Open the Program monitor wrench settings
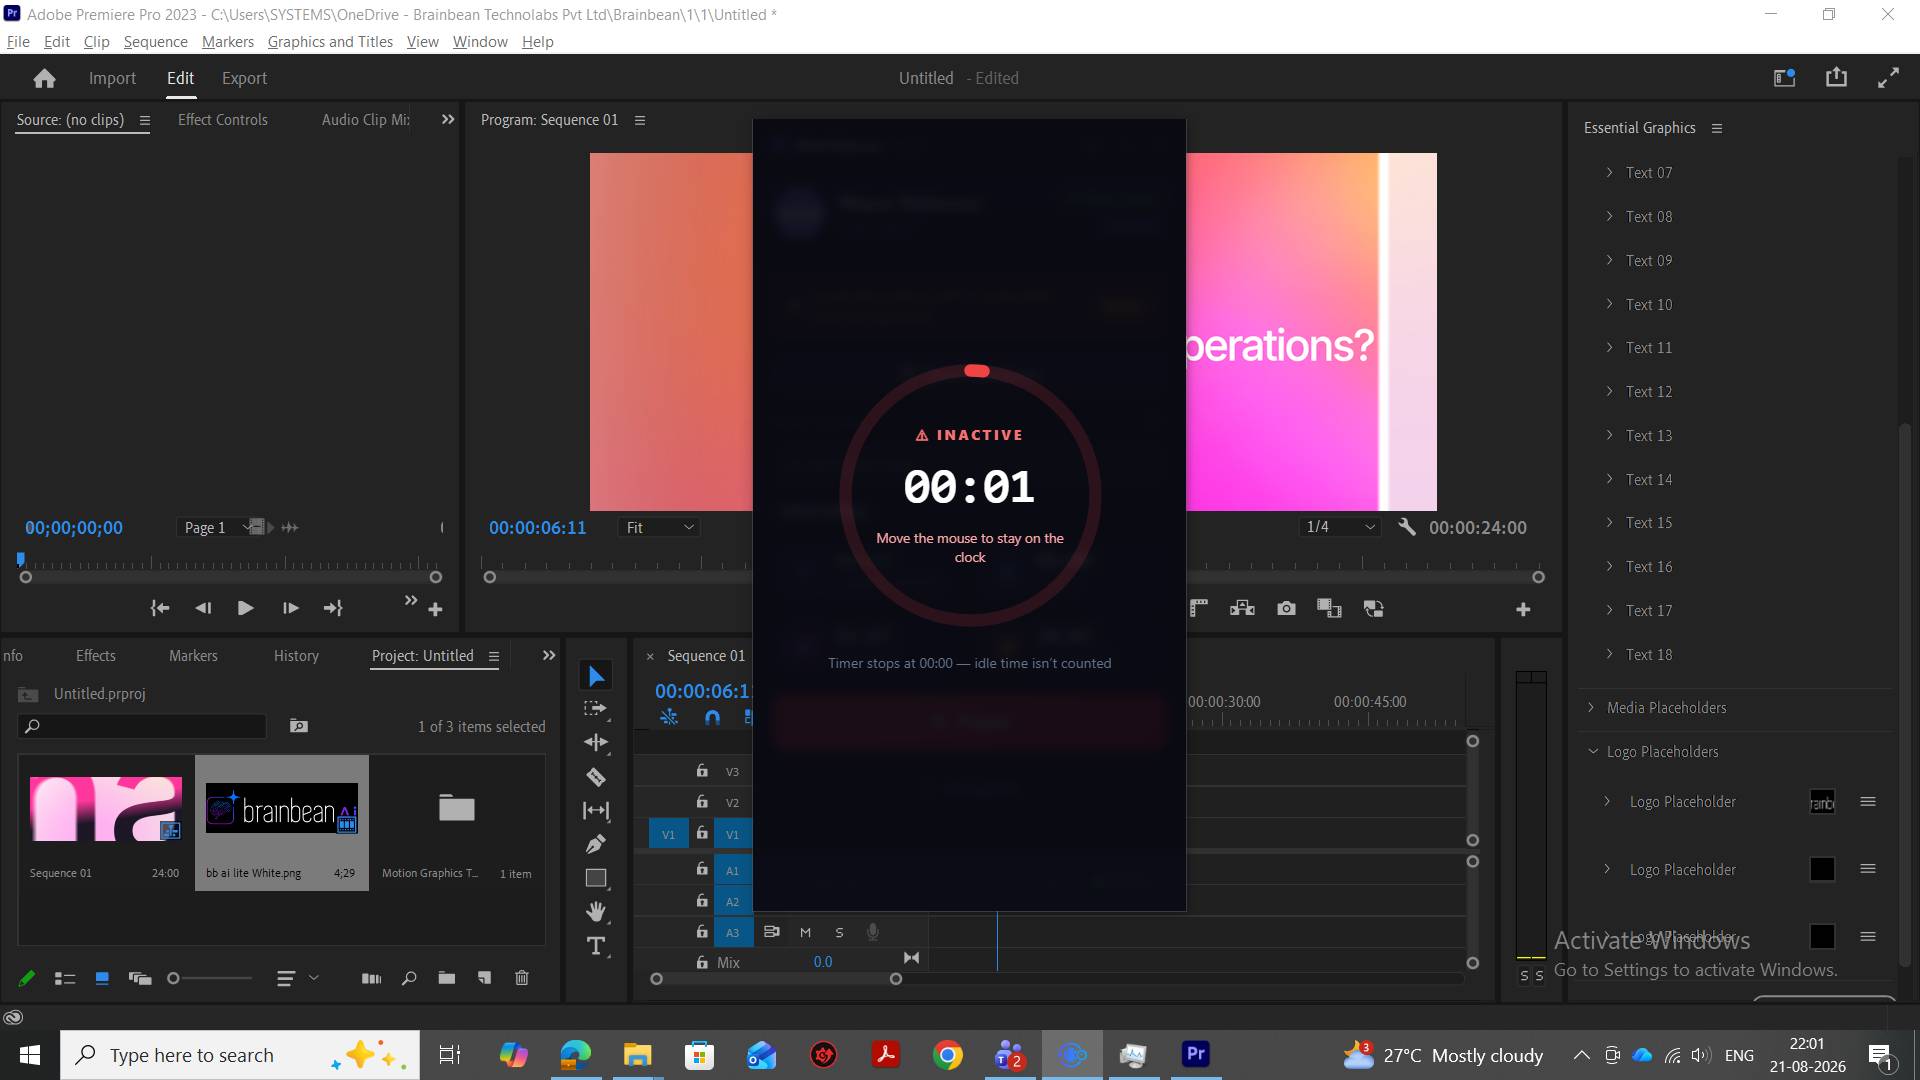1920x1080 pixels. [1407, 527]
